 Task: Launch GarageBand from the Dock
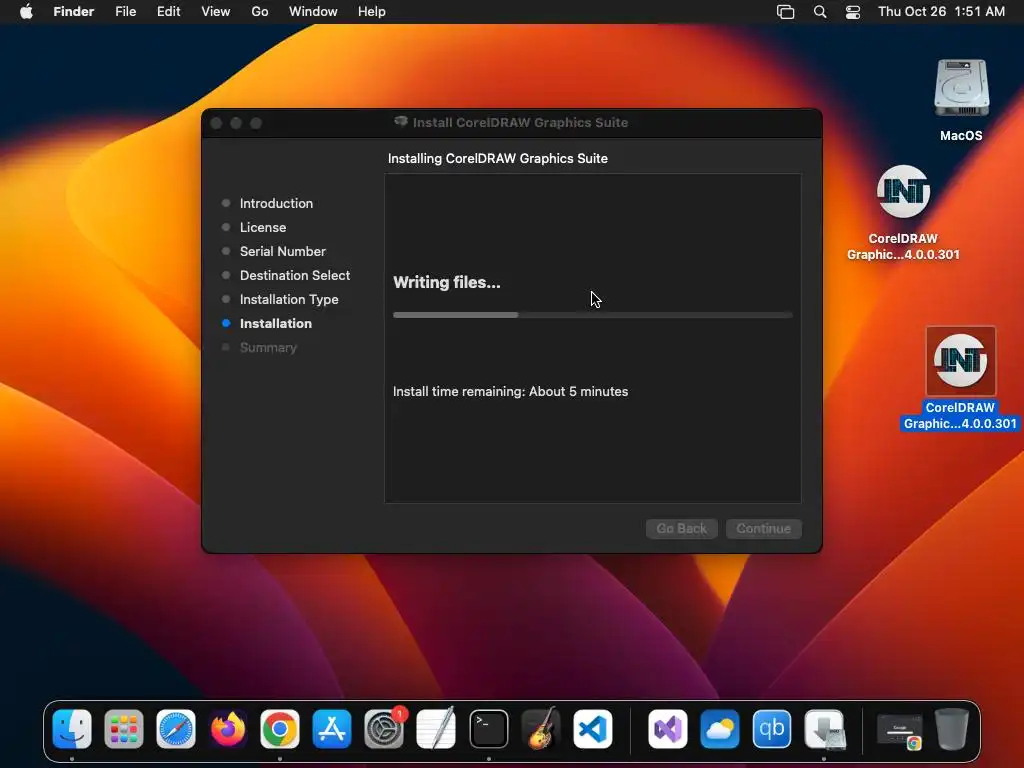click(x=541, y=729)
